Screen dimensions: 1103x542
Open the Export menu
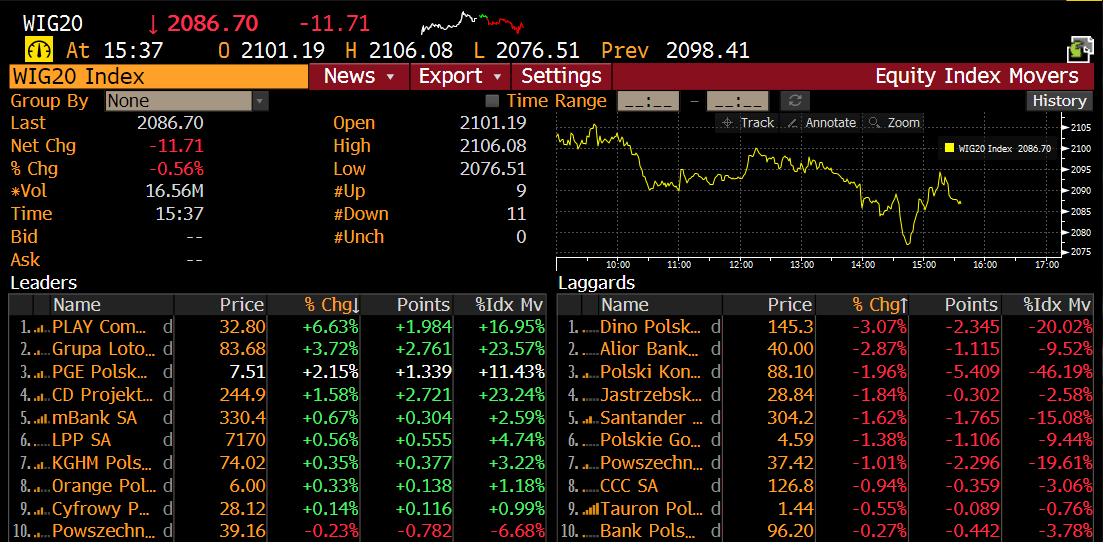pyautogui.click(x=460, y=76)
